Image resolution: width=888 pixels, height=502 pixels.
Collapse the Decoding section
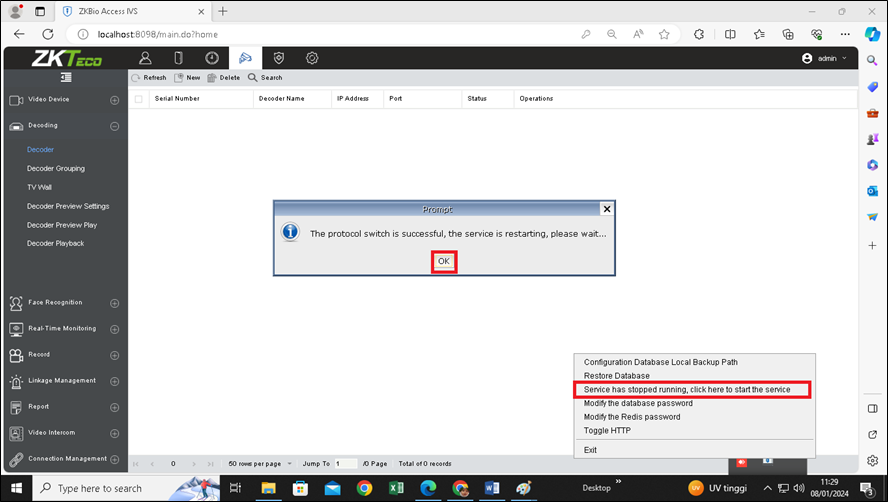114,126
